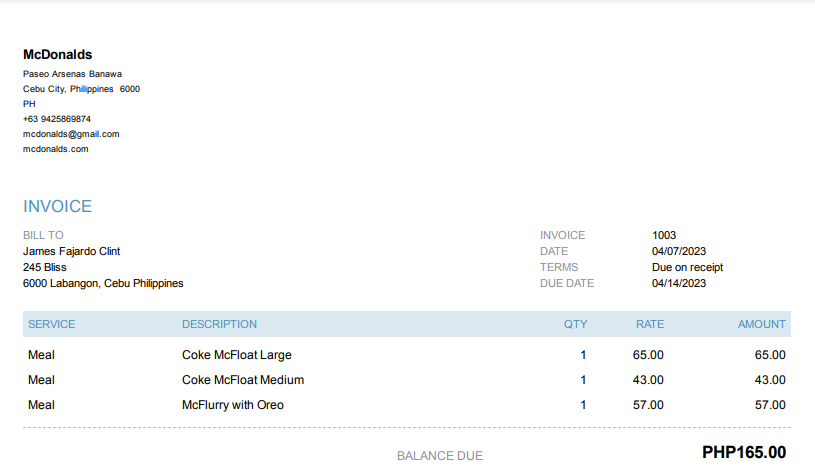Screen dimensions: 815x473
Task: Click the BALANCE DUE label
Action: coord(440,456)
